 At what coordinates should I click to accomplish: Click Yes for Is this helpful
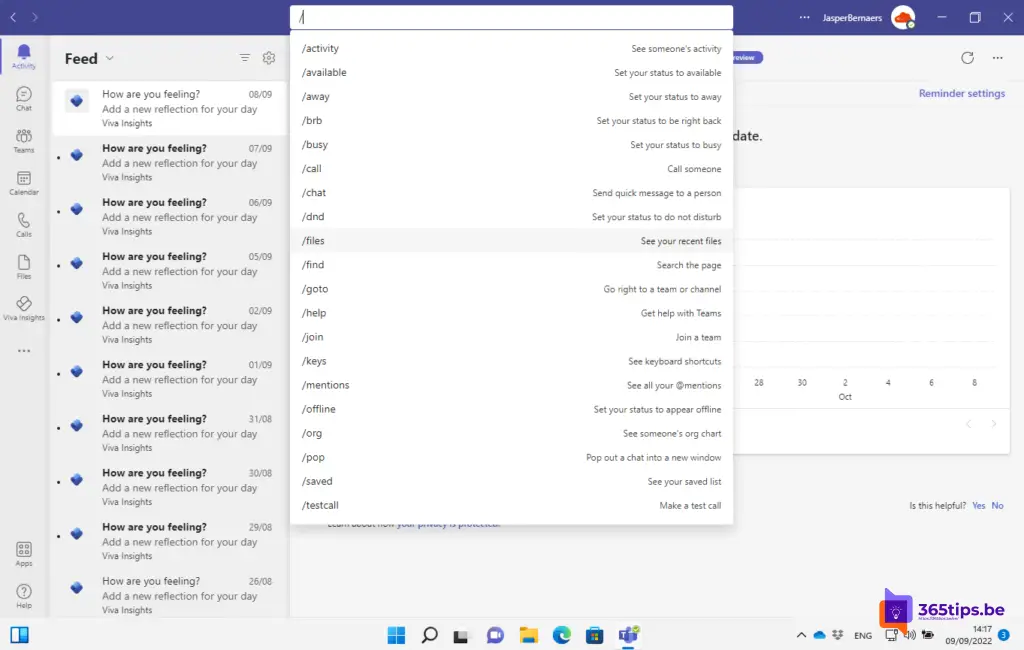pos(978,506)
